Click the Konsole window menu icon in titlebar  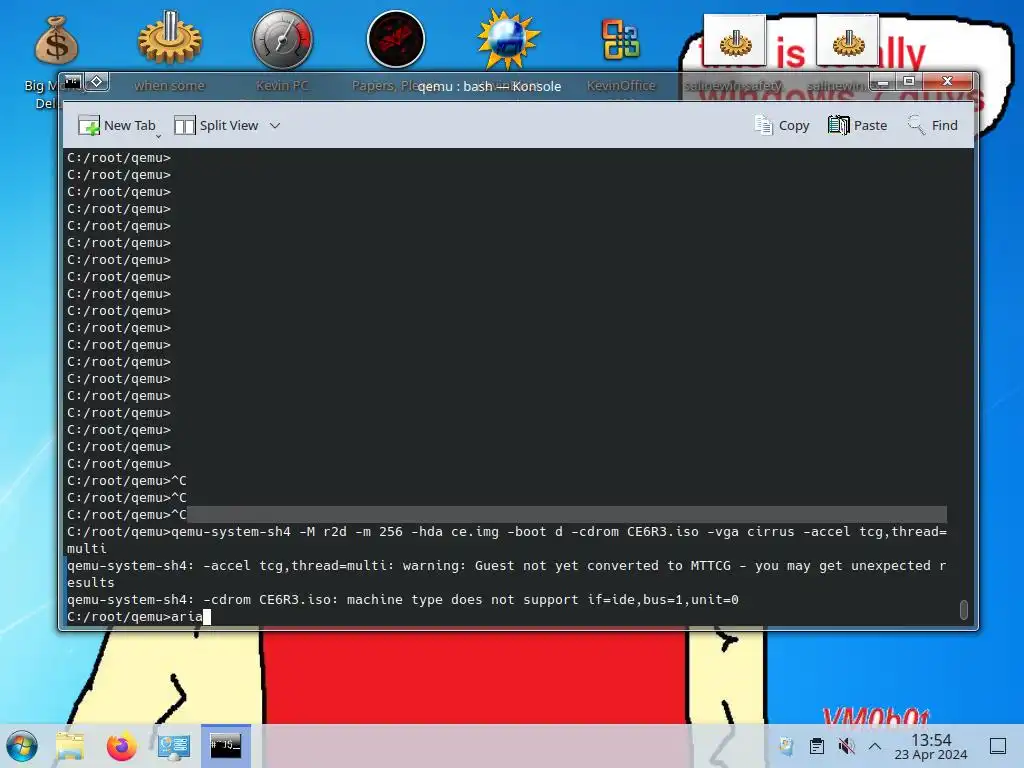point(72,82)
